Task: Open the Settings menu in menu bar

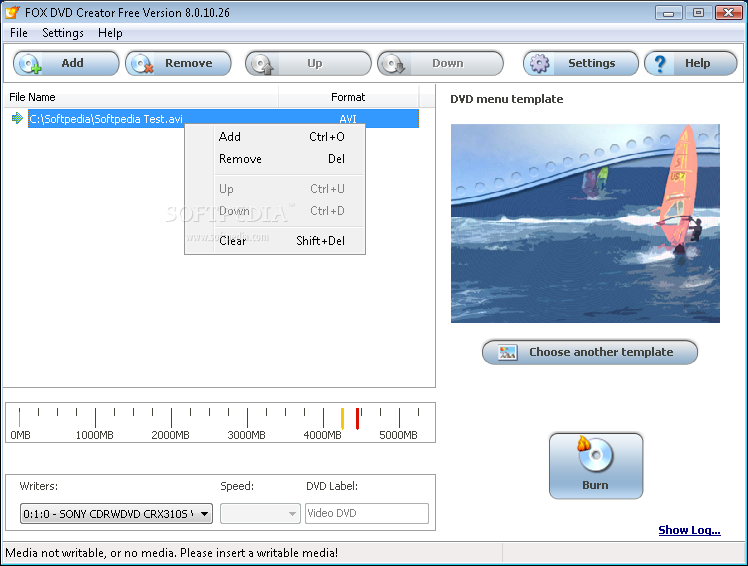Action: click(63, 33)
